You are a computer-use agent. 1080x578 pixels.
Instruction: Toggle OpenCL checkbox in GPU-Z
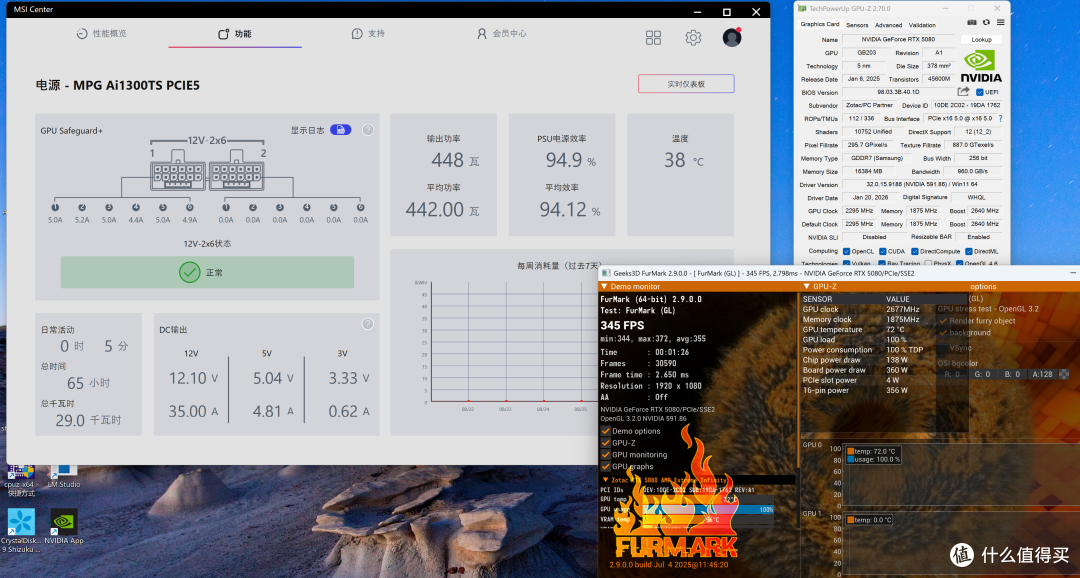click(847, 251)
